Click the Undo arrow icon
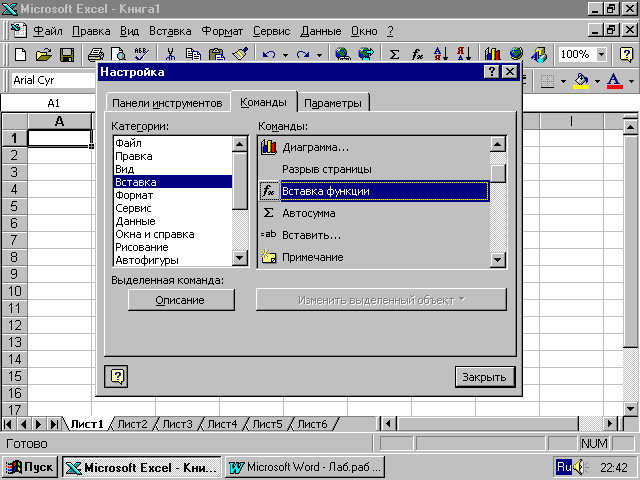The width and height of the screenshot is (640, 480). click(x=269, y=54)
